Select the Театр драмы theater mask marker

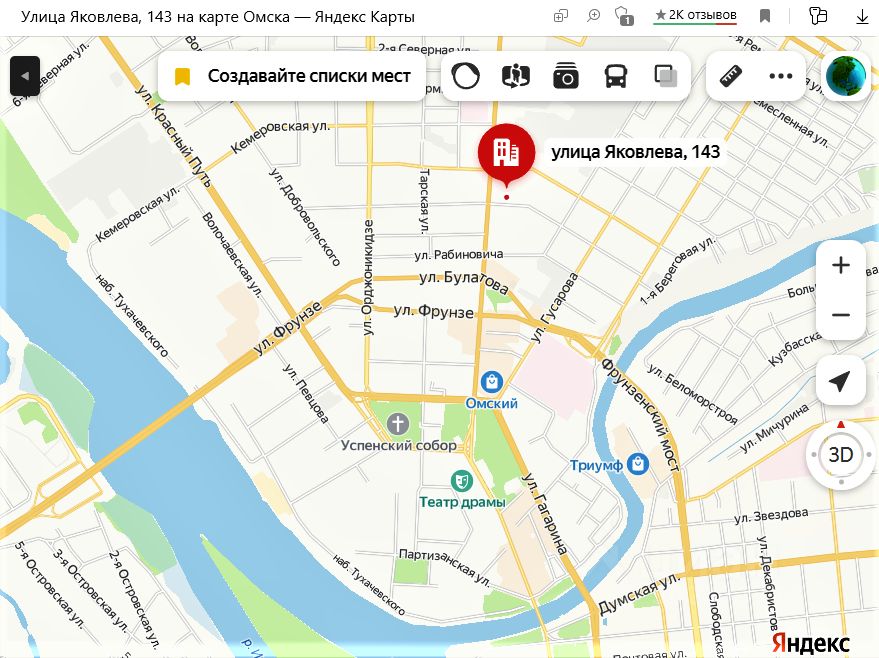[x=461, y=480]
